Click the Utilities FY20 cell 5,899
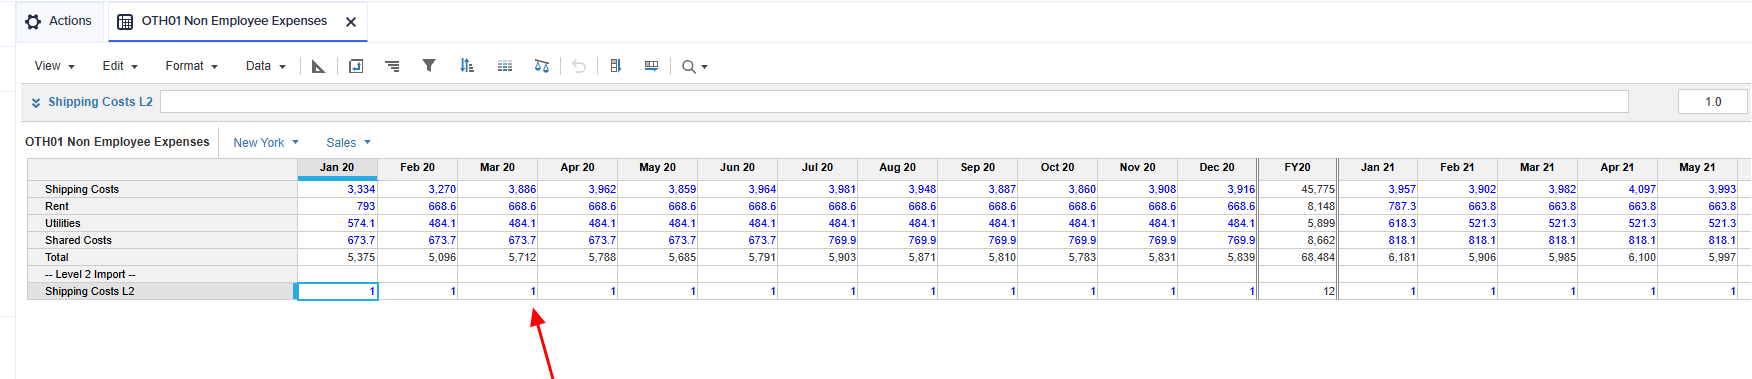 coord(1297,223)
